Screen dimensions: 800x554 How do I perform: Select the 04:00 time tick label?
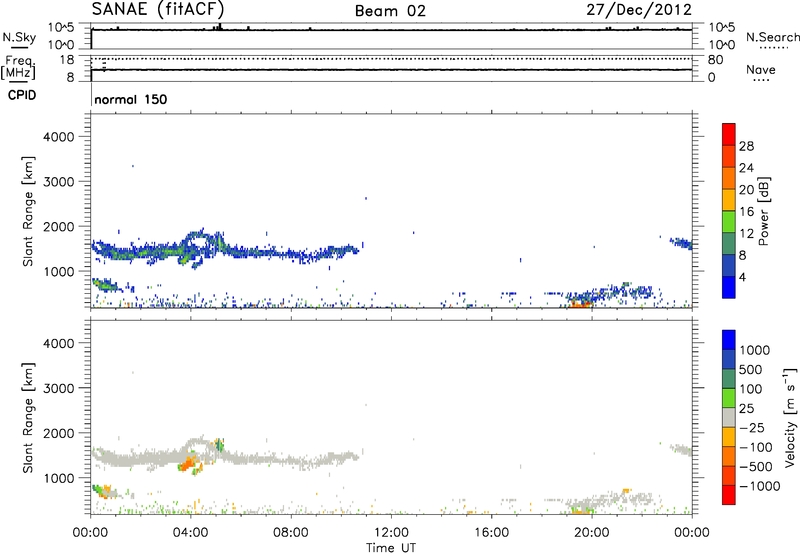[190, 533]
